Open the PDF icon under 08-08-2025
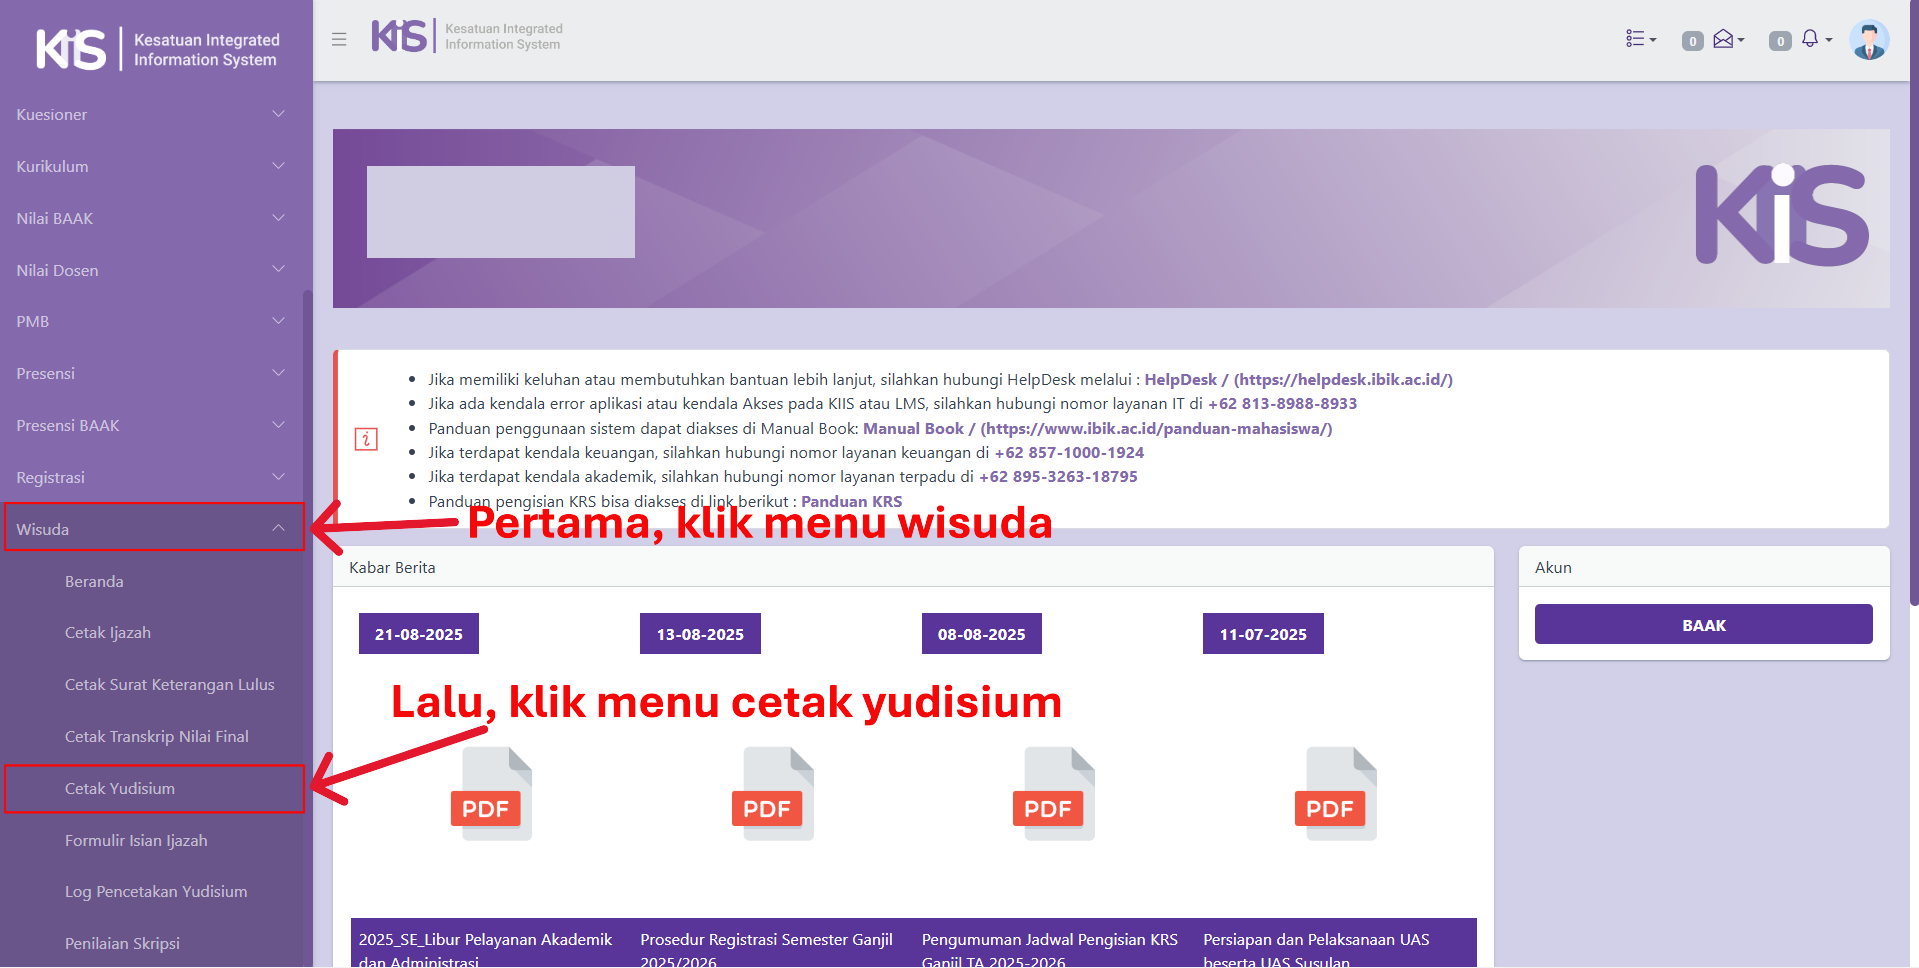Image resolution: width=1919 pixels, height=968 pixels. (1053, 794)
